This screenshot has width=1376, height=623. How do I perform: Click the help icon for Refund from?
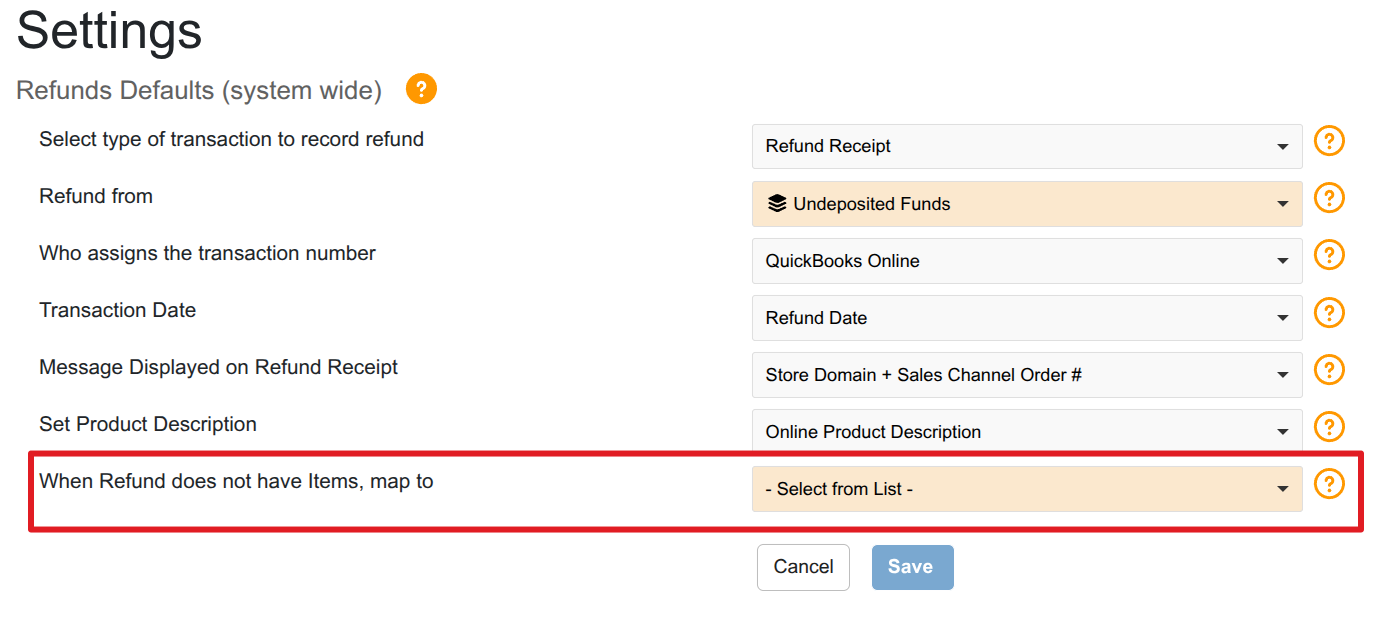[x=1328, y=199]
